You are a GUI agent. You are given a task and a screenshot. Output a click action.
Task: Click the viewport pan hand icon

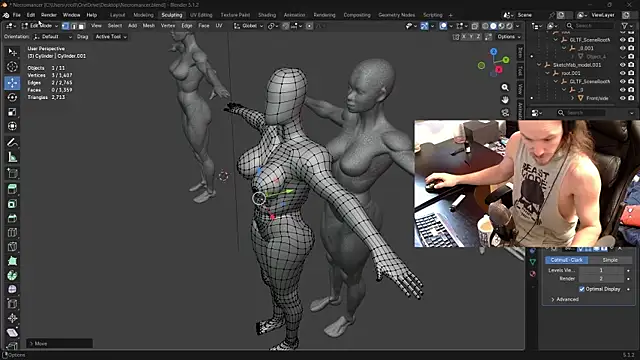(x=505, y=100)
